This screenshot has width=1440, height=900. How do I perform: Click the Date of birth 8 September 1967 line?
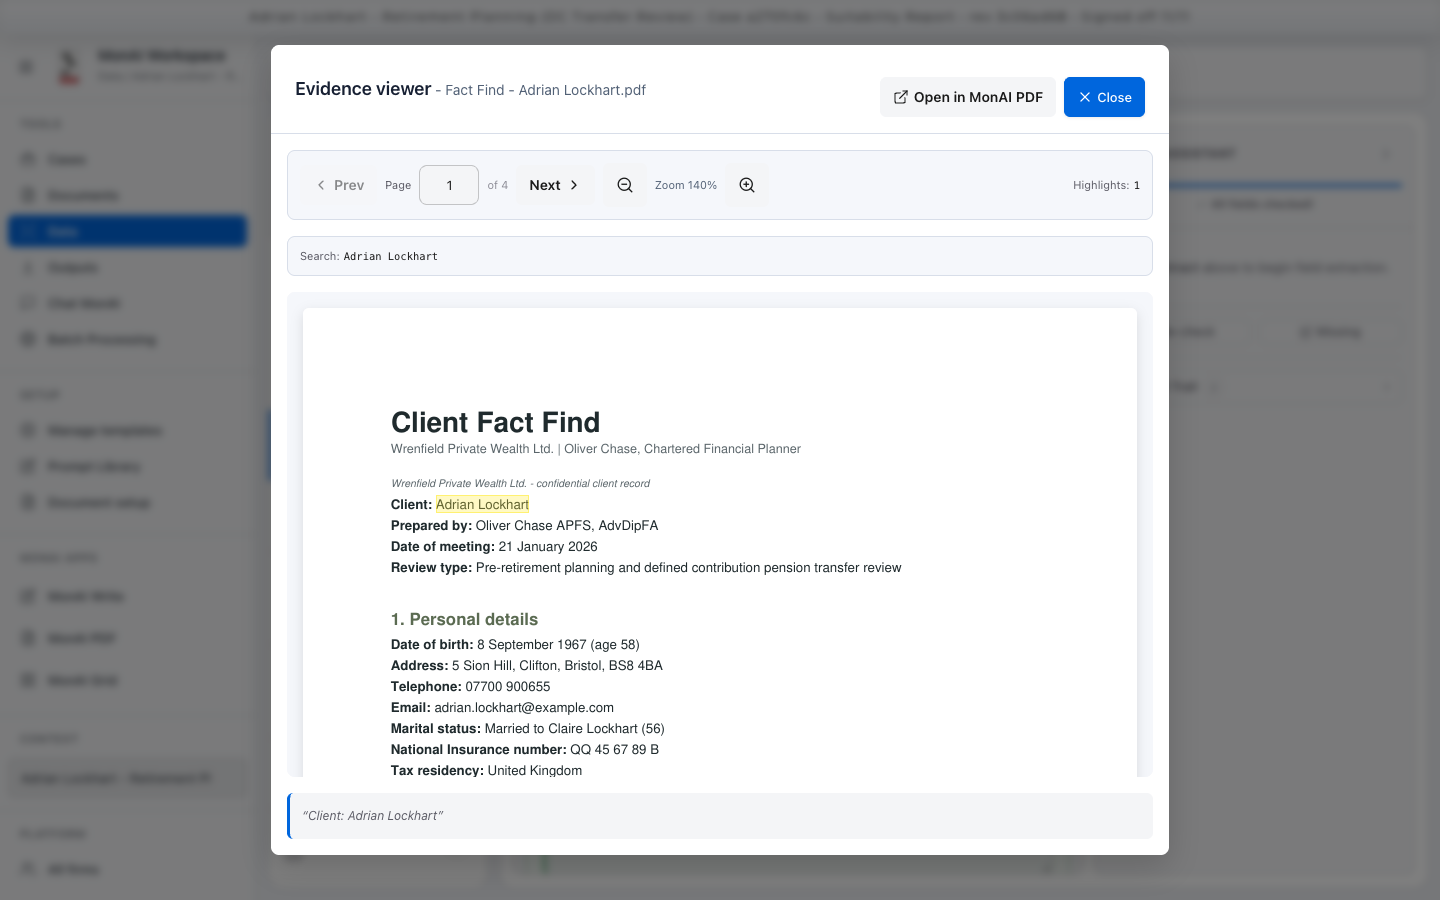[515, 644]
